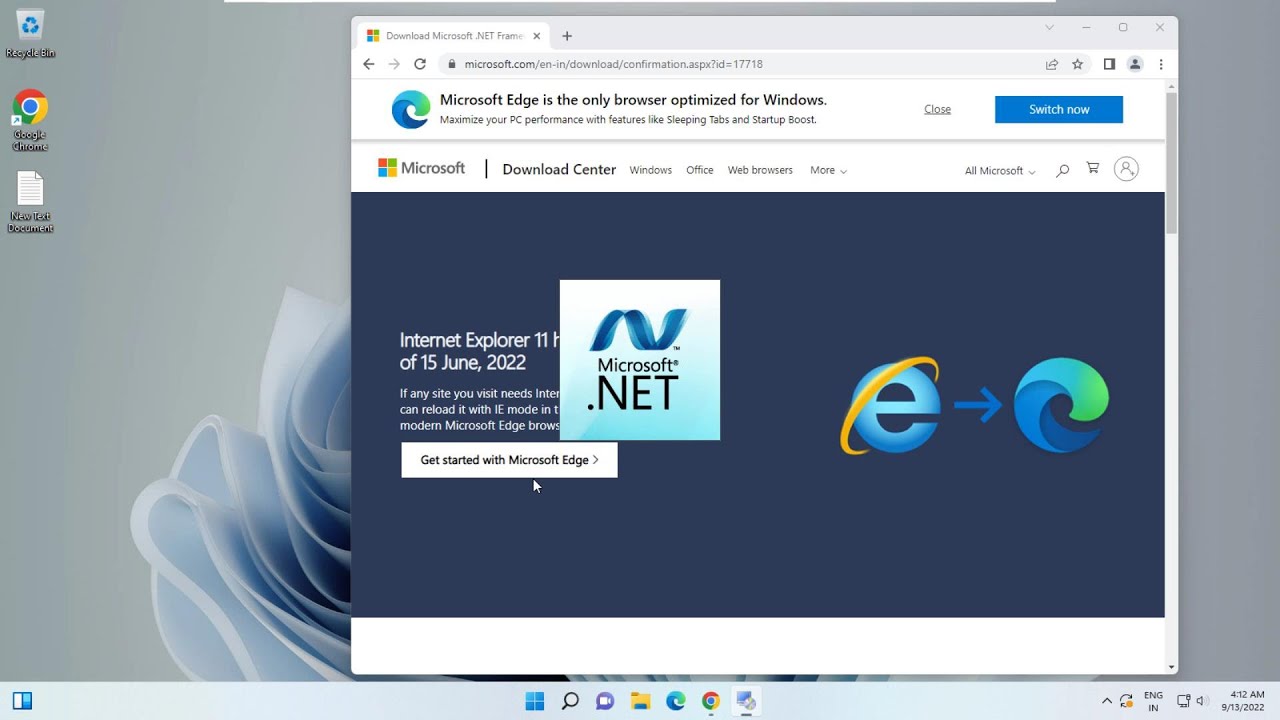Screen dimensions: 1280x720
Task: Open the Windows nav item
Action: [650, 170]
